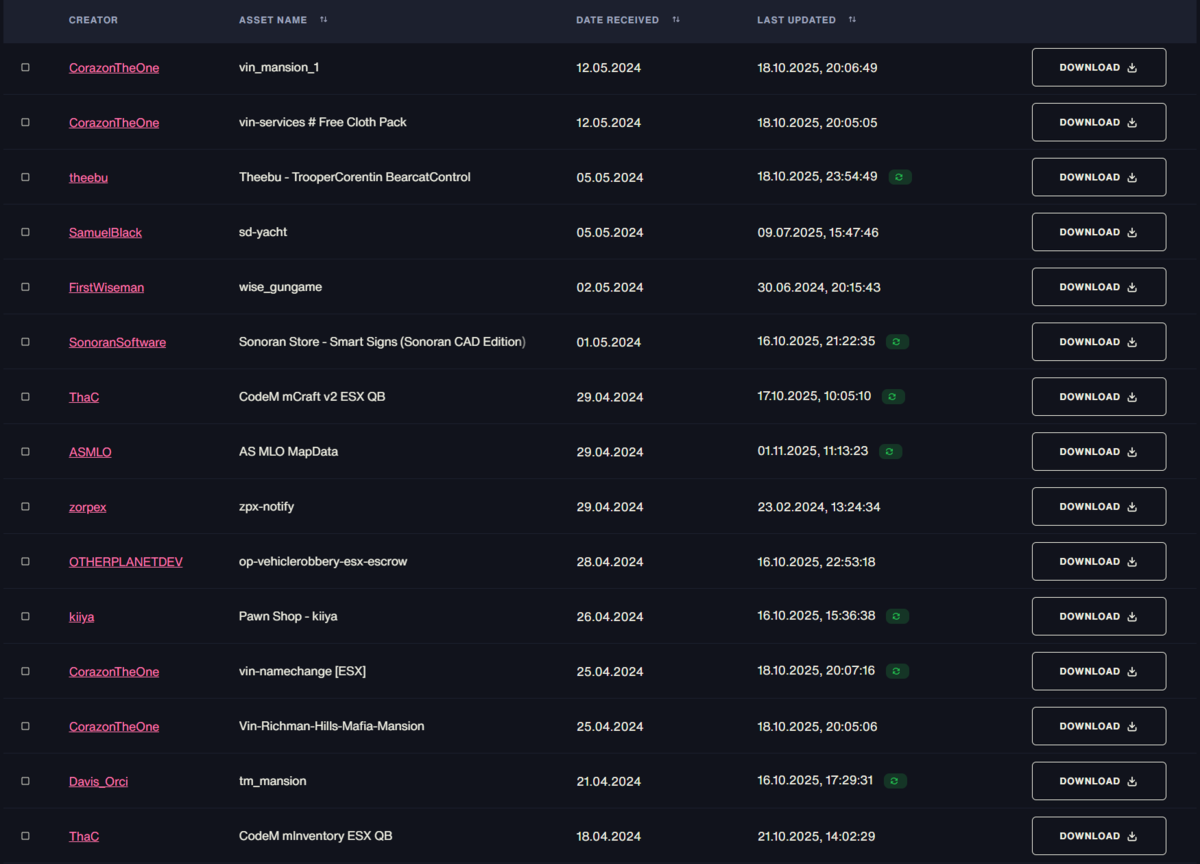The width and height of the screenshot is (1200, 864).
Task: Sort by Date Received arrows
Action: pos(676,20)
